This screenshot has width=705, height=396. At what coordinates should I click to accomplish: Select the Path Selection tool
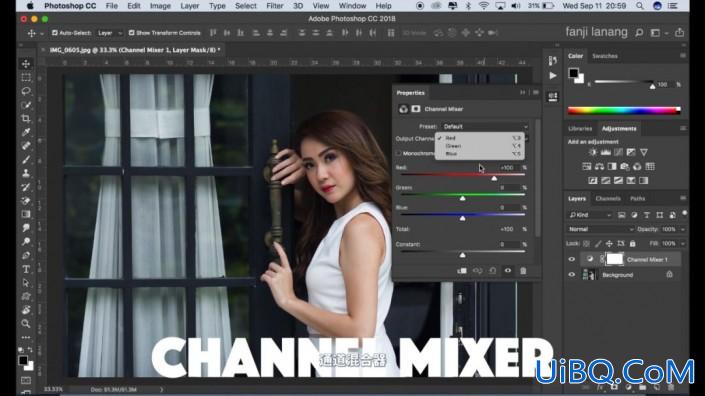[x=26, y=283]
